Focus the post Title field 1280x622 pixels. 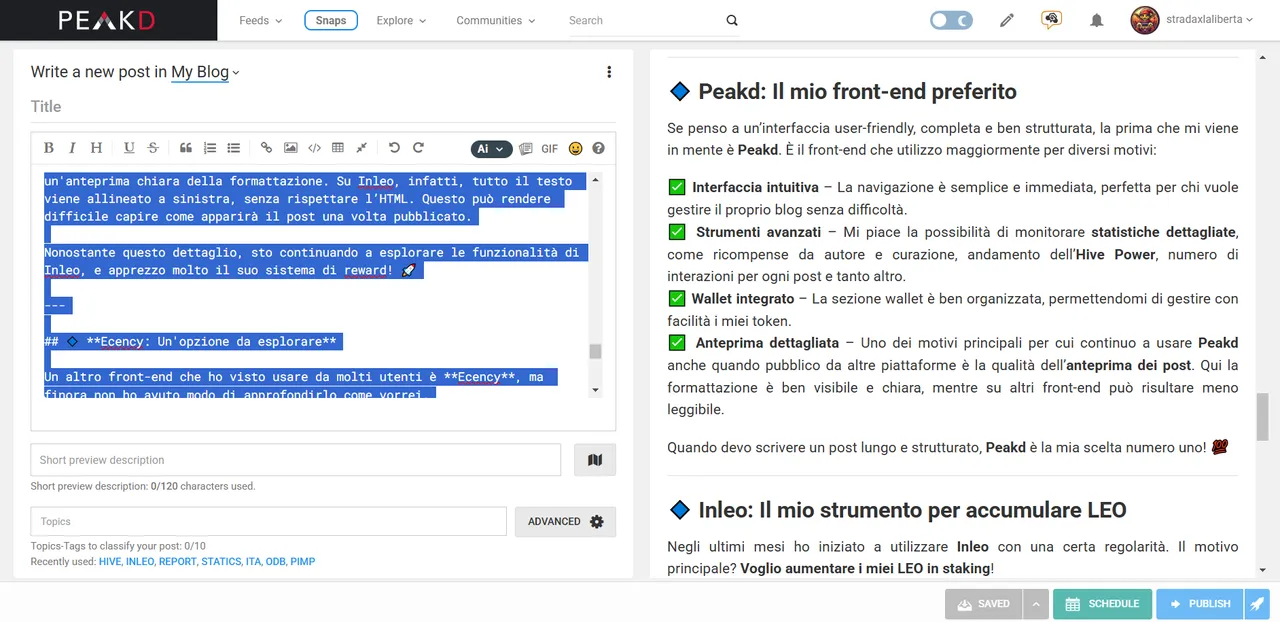(323, 107)
